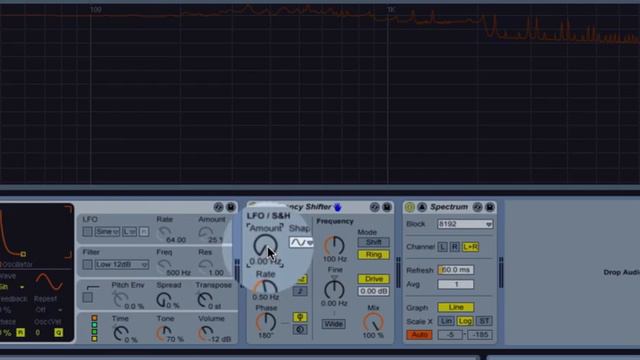Click the Operator Volume knob at -12 dB
The width and height of the screenshot is (640, 360).
[205, 333]
